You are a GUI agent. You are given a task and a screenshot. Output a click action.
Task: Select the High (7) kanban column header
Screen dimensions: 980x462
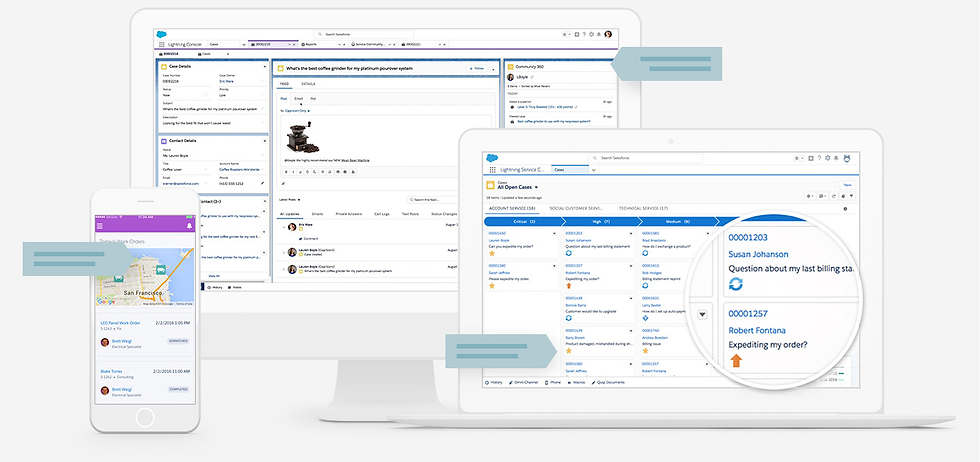(x=602, y=221)
